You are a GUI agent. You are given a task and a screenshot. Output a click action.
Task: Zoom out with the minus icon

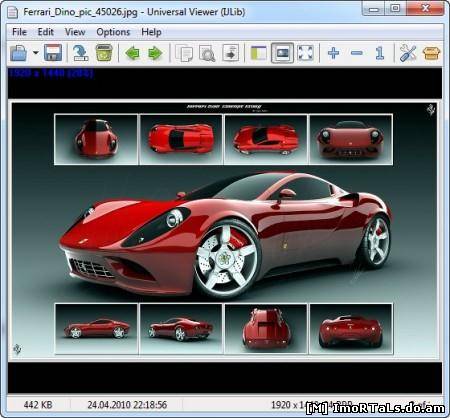pyautogui.click(x=357, y=53)
